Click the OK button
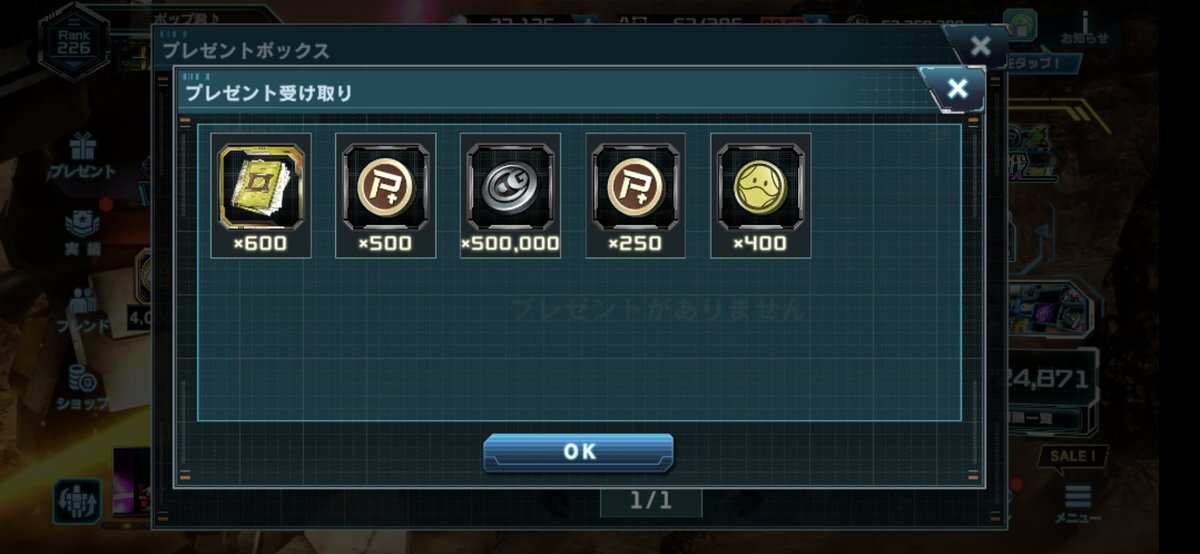 click(x=578, y=452)
